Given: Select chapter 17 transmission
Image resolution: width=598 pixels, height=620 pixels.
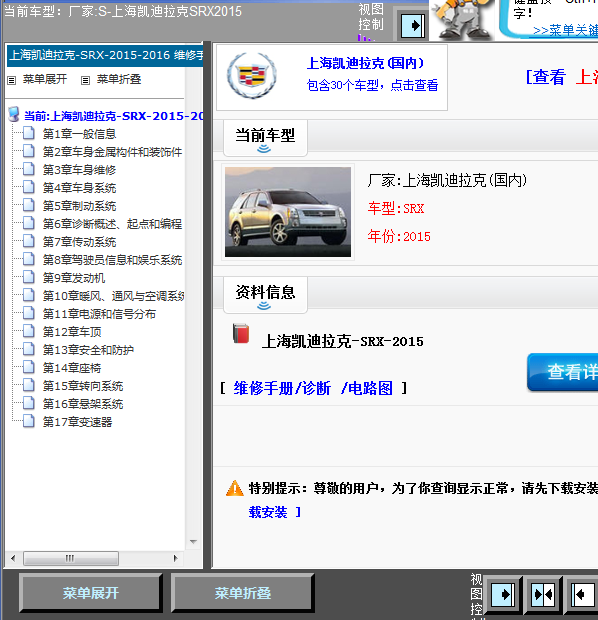Looking at the screenshot, I should 78,422.
